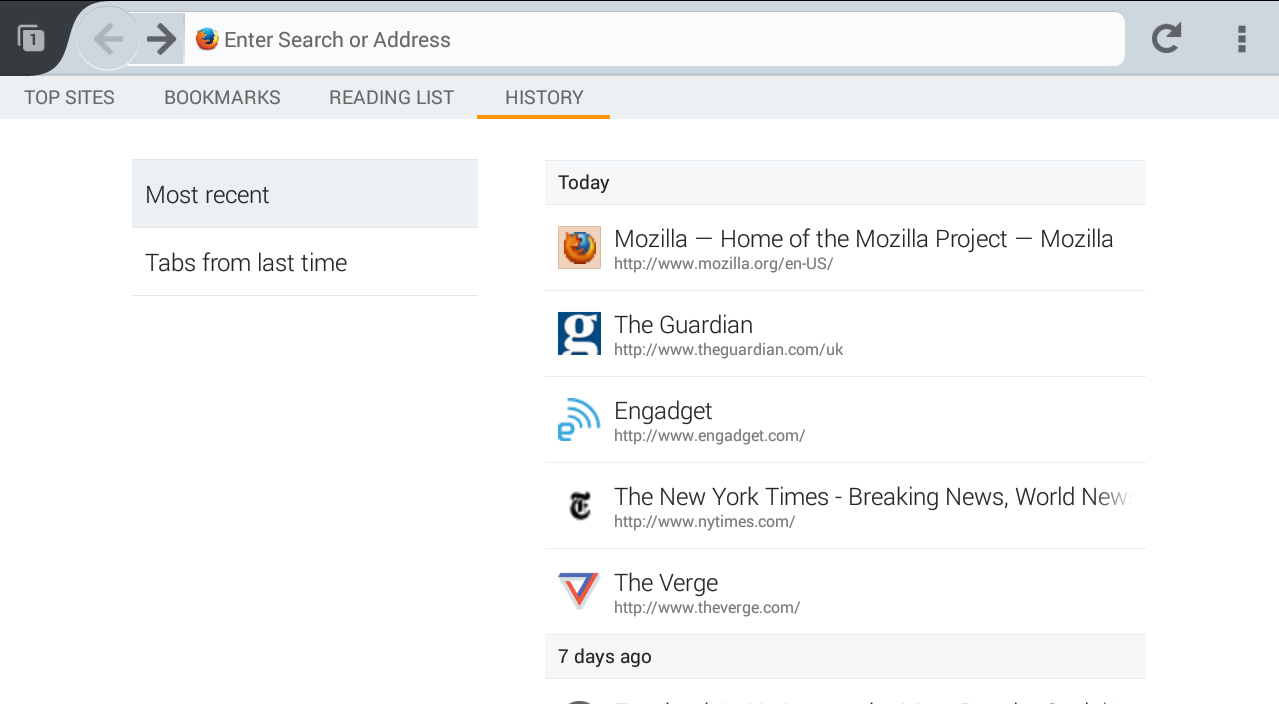The image size is (1279, 704).
Task: Open the tabs counter icon
Action: pyautogui.click(x=30, y=38)
